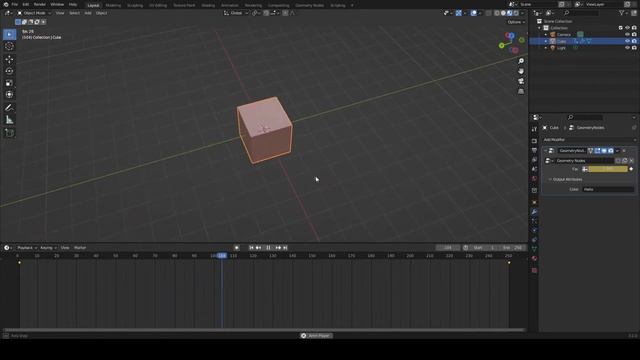The height and width of the screenshot is (360, 640).
Task: Toggle Collection visibility eye in outliner
Action: (x=627, y=28)
